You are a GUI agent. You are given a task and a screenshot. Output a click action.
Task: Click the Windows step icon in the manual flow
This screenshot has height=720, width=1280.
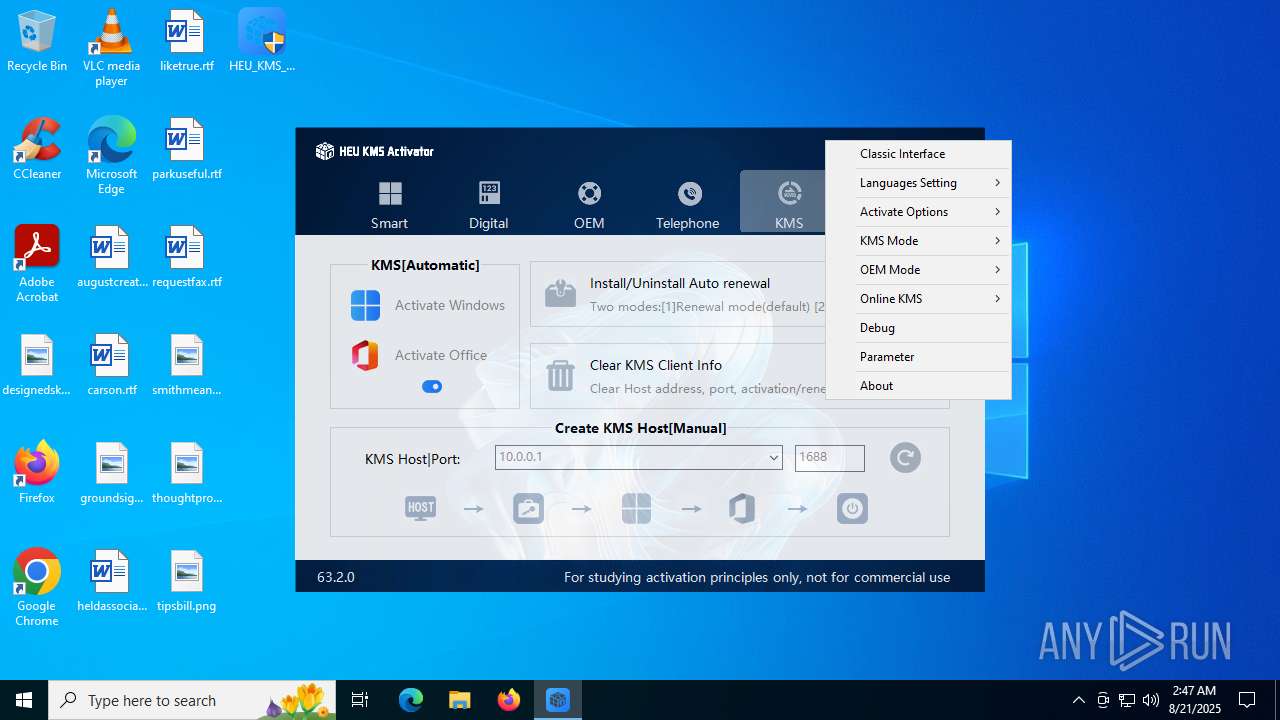636,508
